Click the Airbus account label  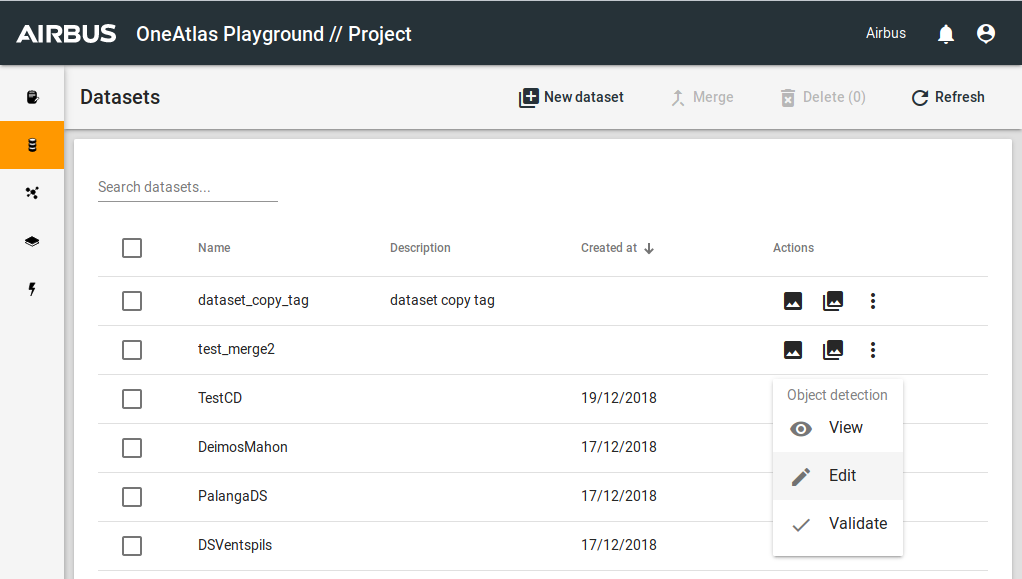885,33
